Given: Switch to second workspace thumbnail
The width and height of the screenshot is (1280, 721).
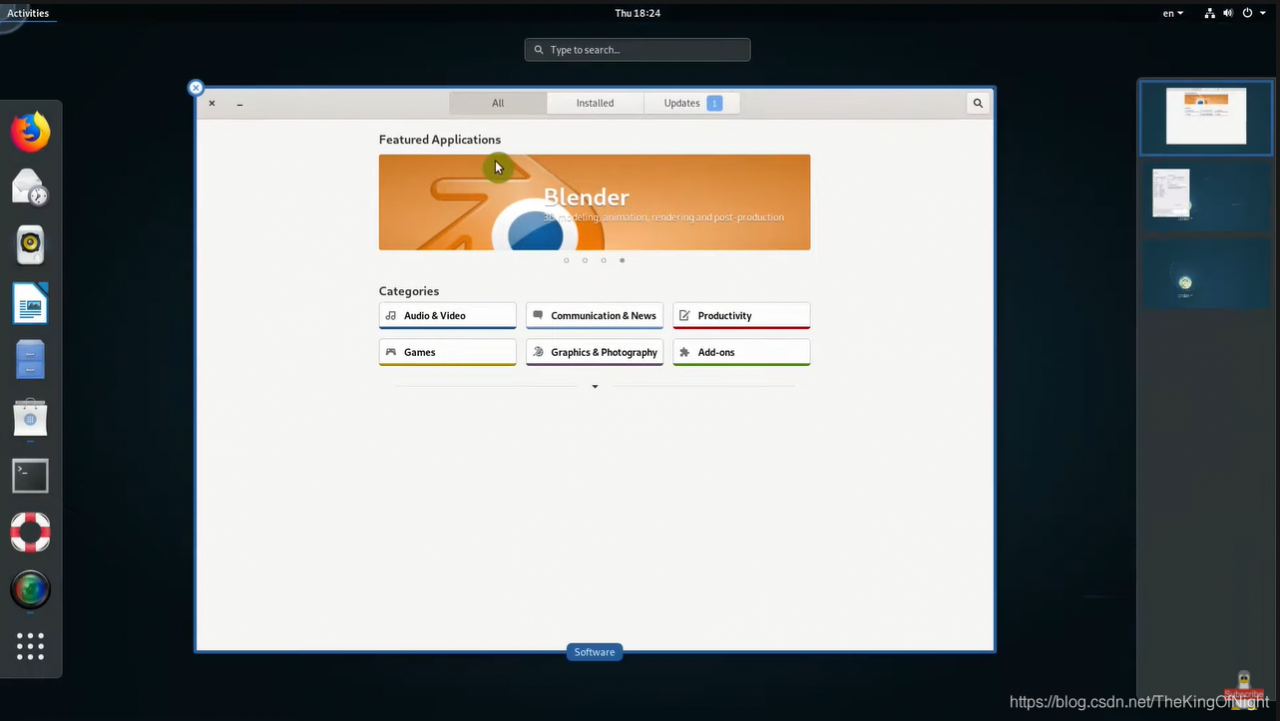Looking at the screenshot, I should (1206, 195).
